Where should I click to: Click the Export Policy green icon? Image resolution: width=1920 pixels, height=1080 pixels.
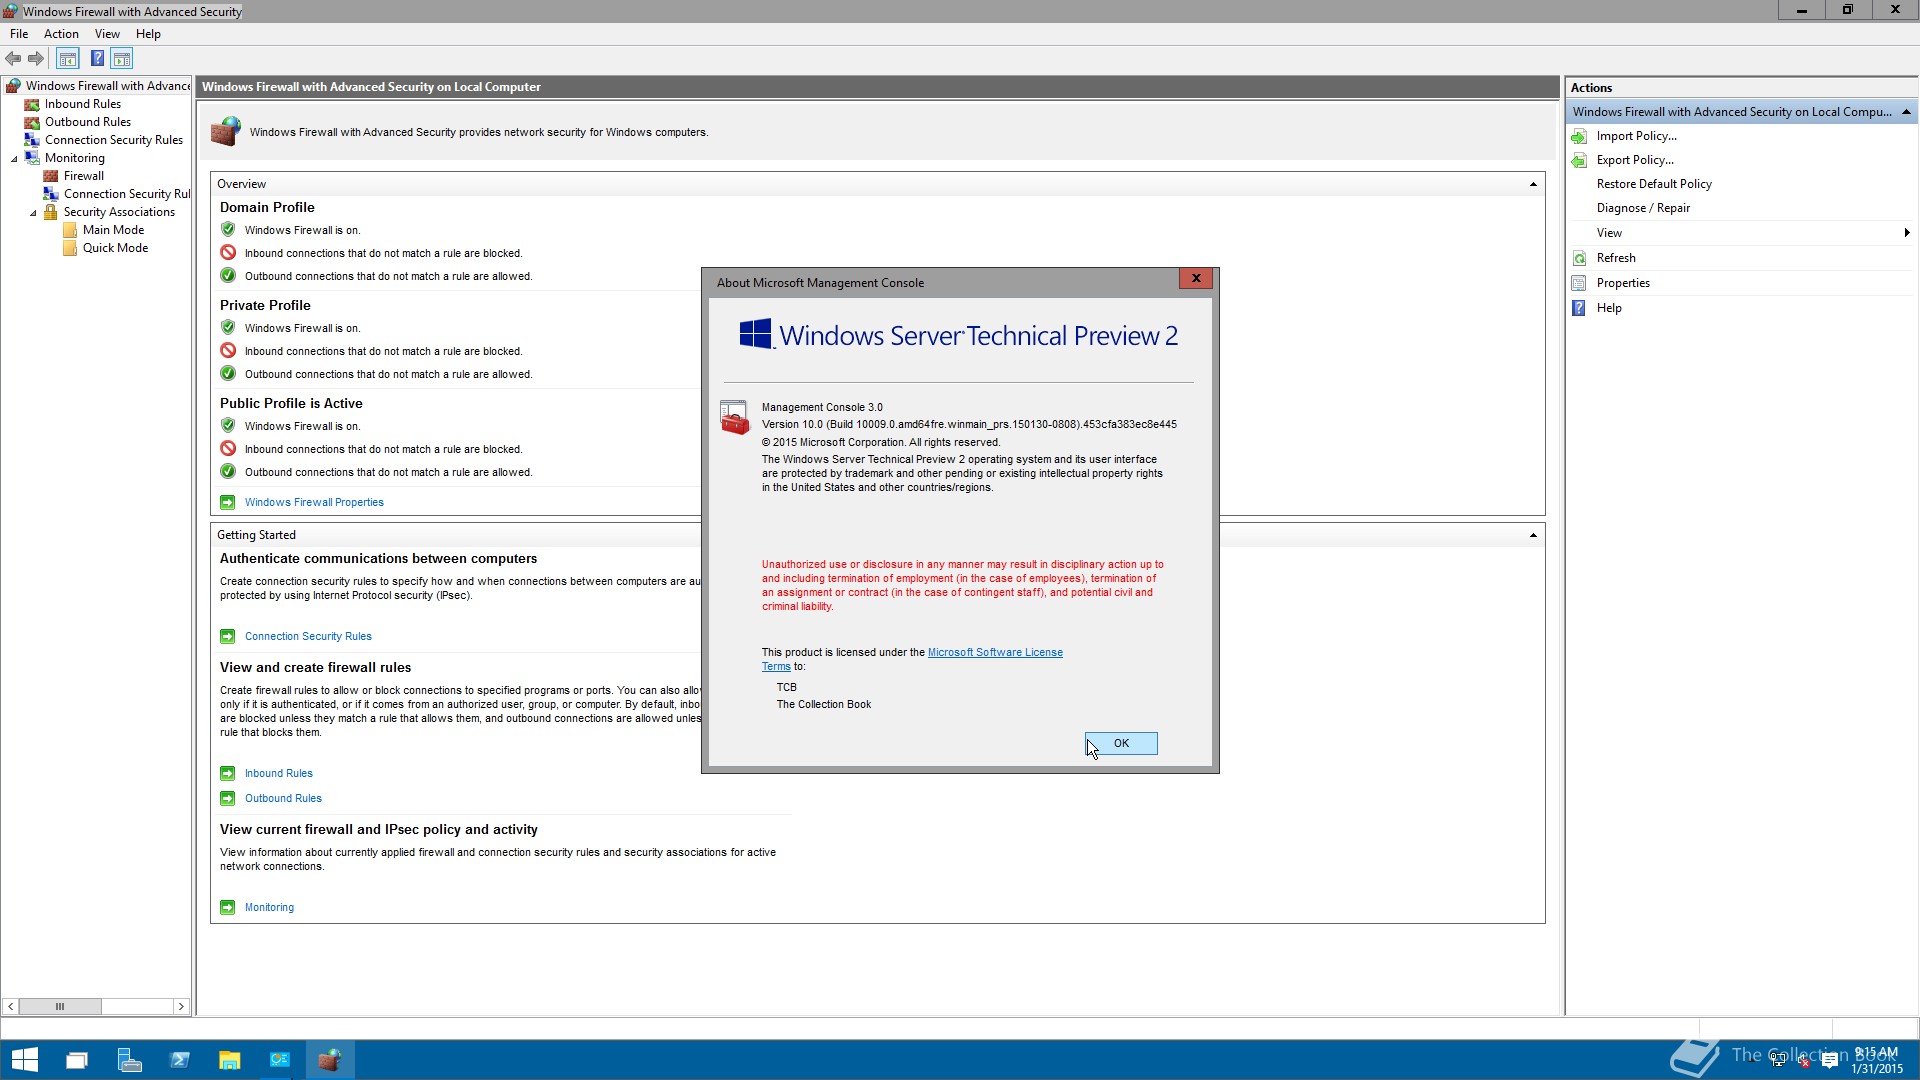click(x=1579, y=160)
